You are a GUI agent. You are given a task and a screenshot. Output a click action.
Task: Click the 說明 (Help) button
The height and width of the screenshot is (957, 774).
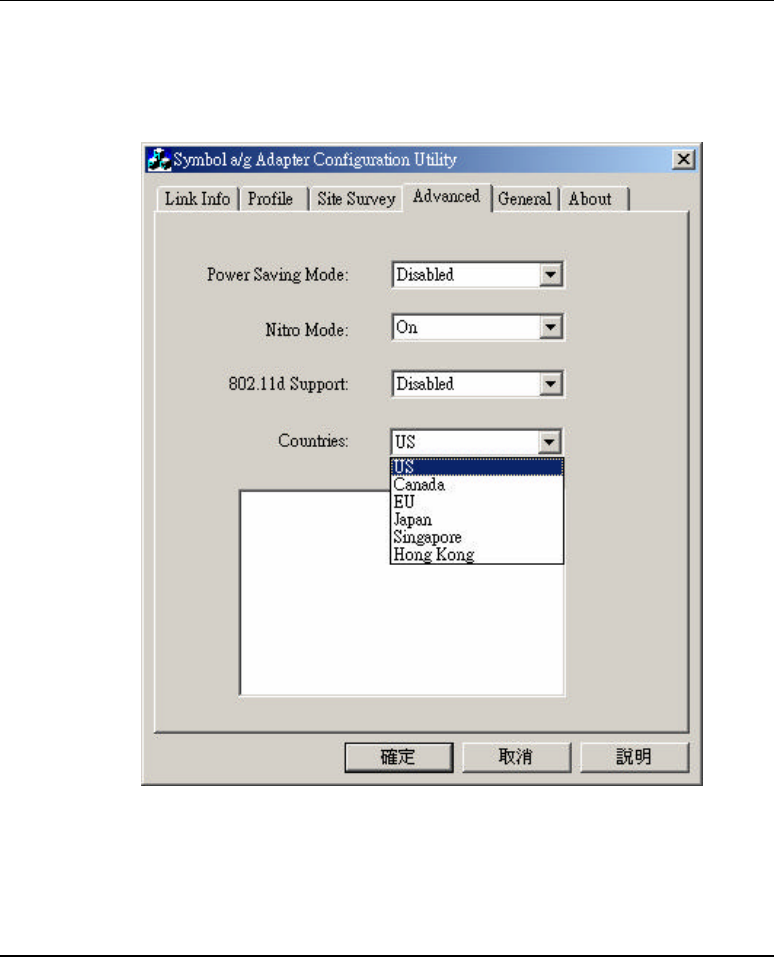634,757
